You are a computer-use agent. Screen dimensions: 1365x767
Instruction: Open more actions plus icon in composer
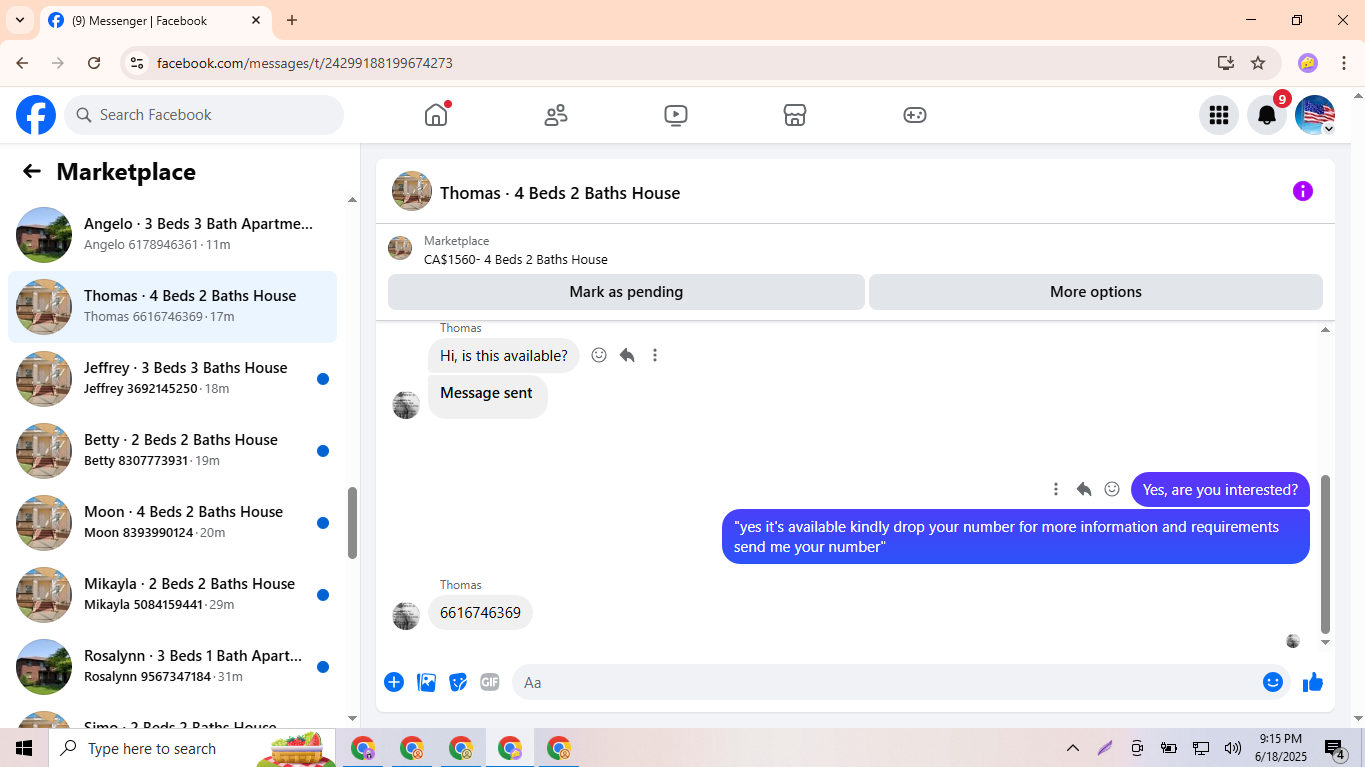click(x=394, y=682)
